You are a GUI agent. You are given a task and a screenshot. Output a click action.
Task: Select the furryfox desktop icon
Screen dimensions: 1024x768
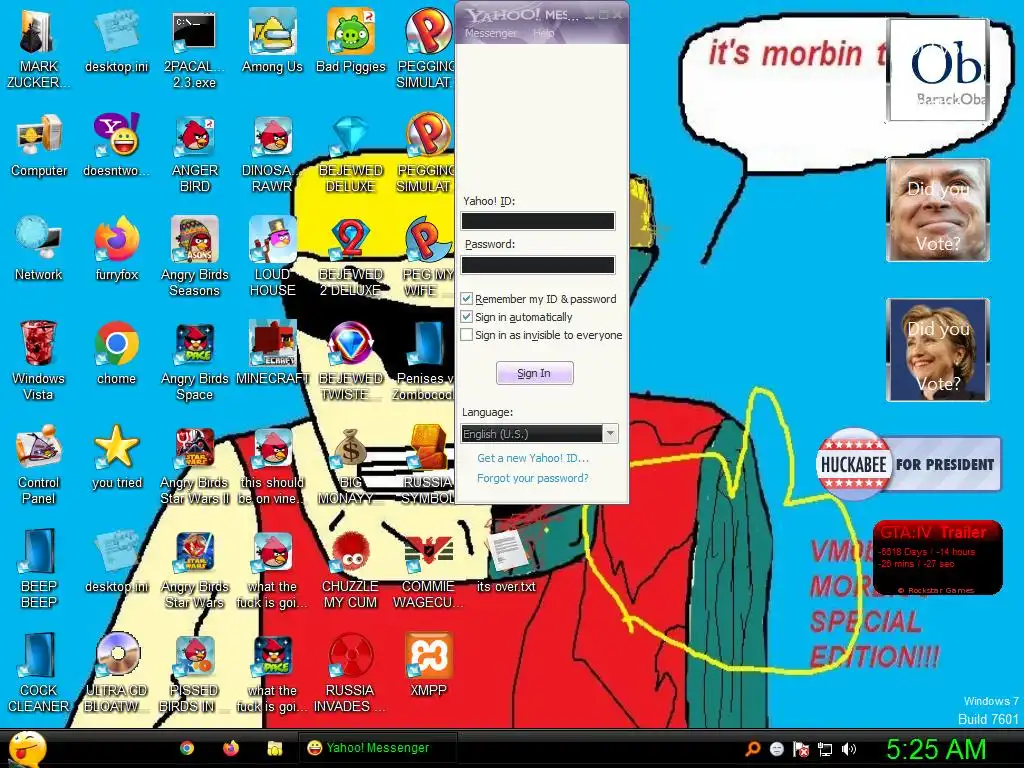tap(116, 248)
